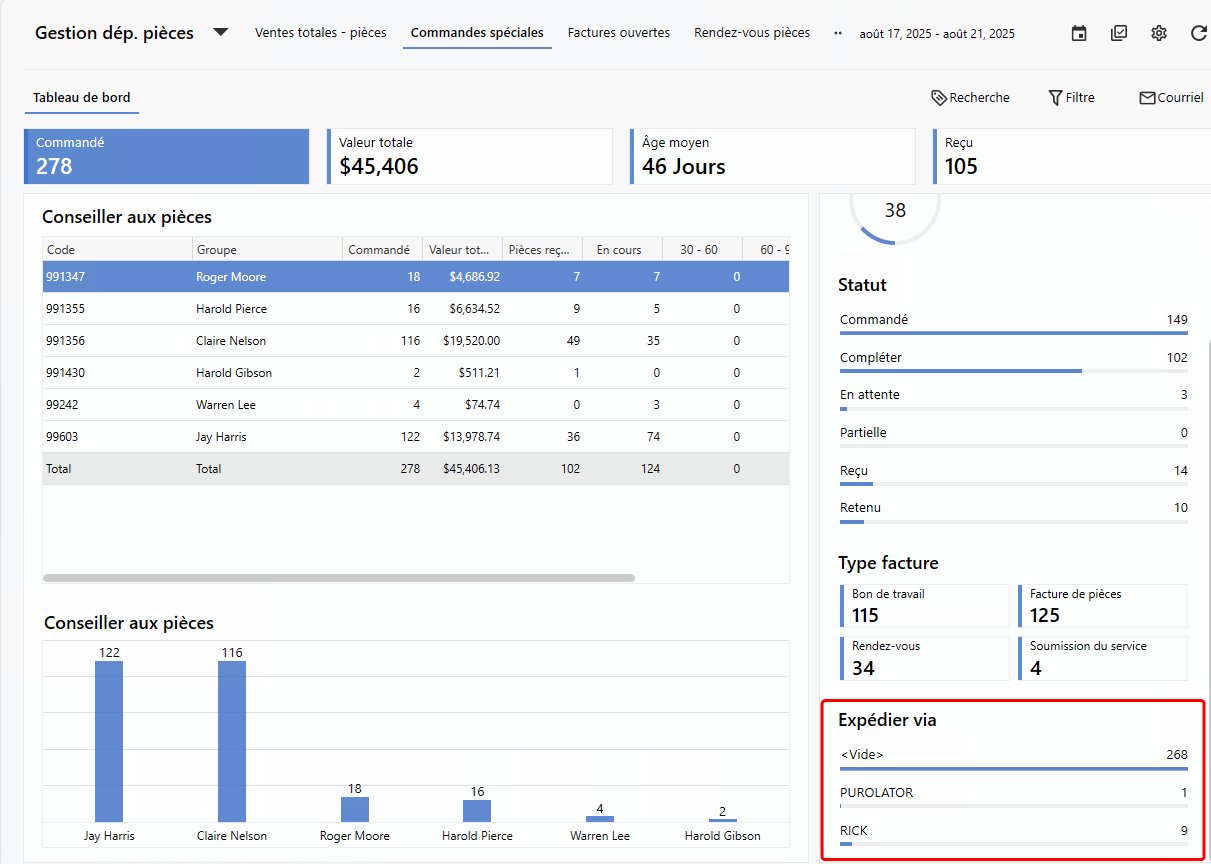Click the refresh icon
The height and width of the screenshot is (864, 1211).
click(1199, 33)
